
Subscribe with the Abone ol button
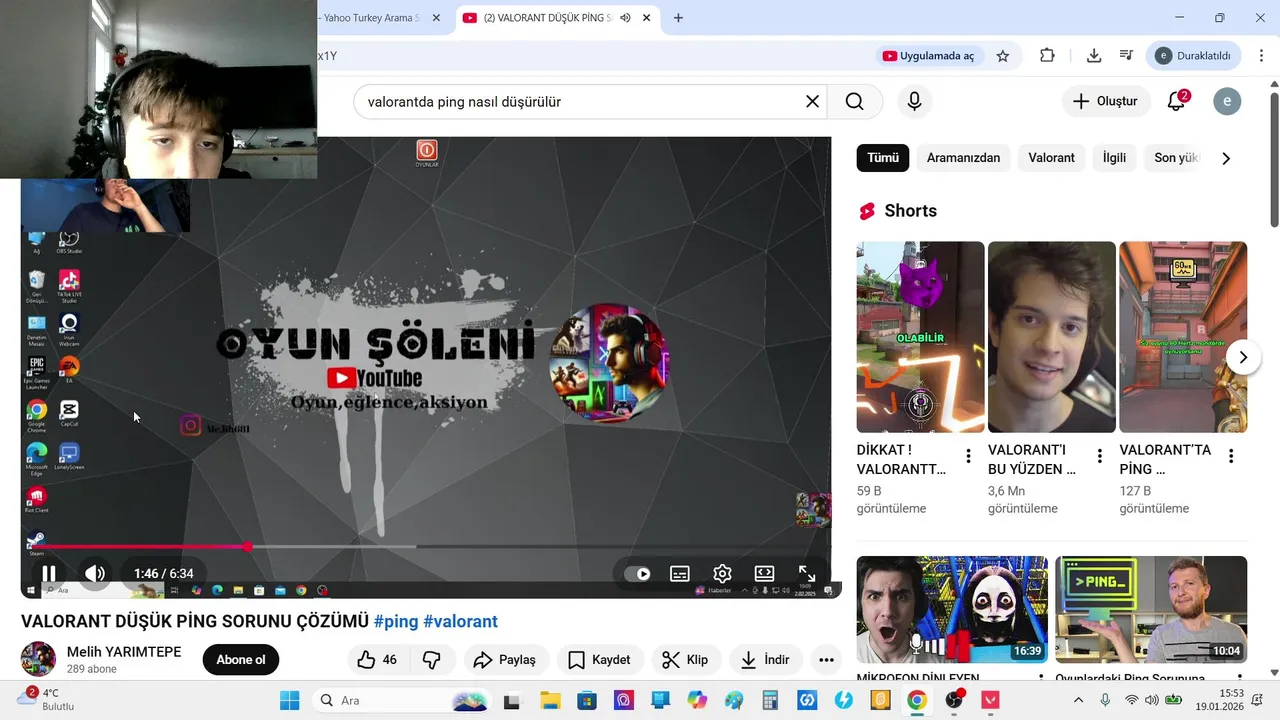pyautogui.click(x=241, y=660)
